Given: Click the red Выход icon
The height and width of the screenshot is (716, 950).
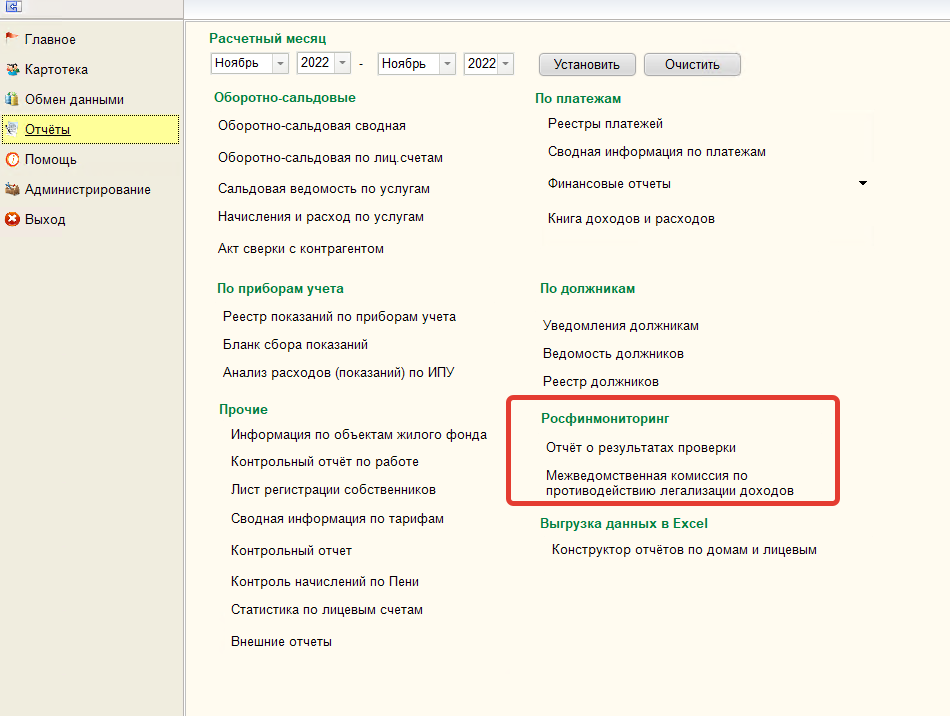Looking at the screenshot, I should [12, 219].
